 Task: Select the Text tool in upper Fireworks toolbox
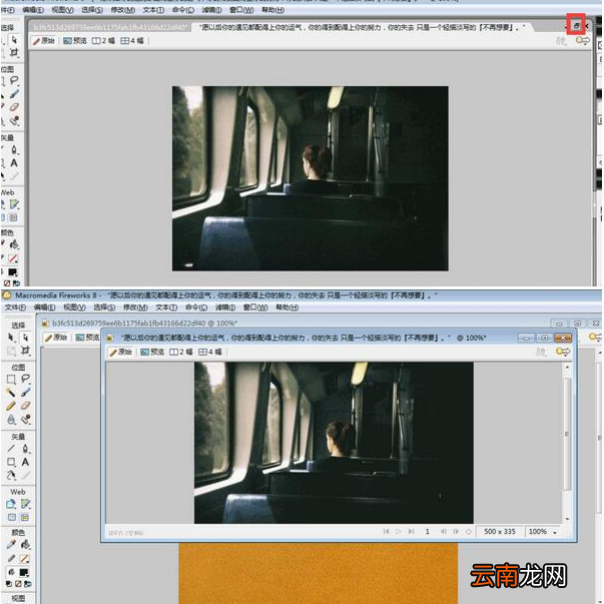(x=14, y=163)
